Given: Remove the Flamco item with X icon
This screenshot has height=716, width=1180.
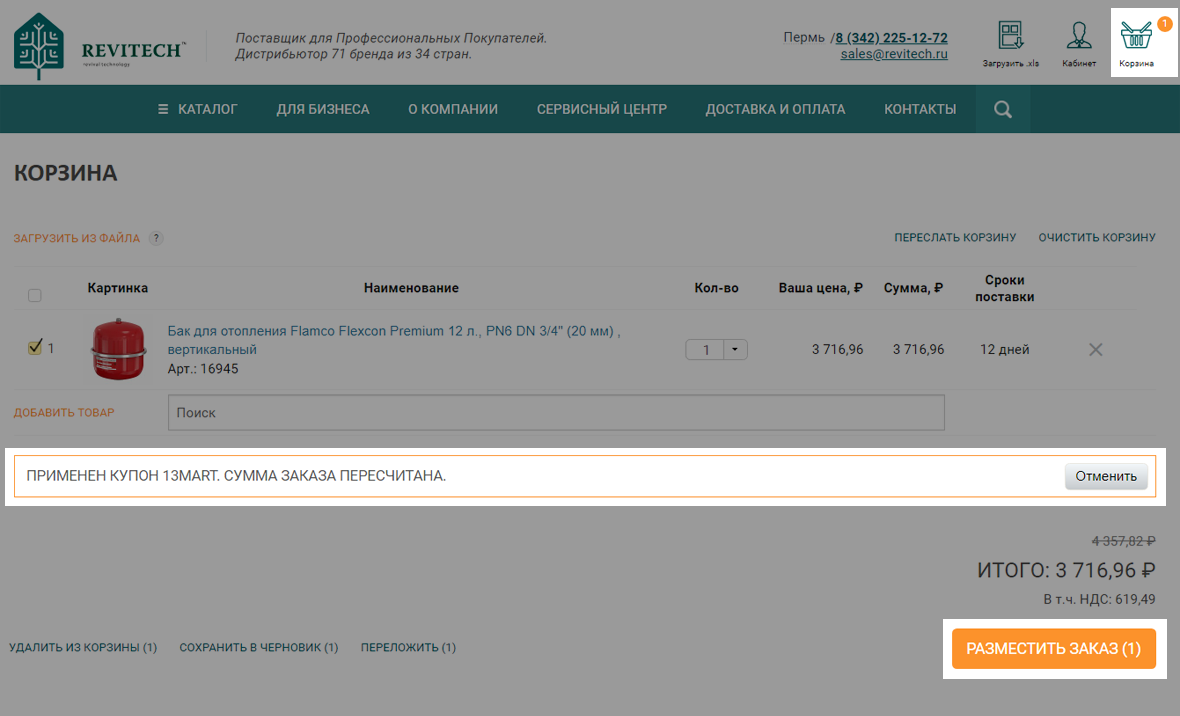Looking at the screenshot, I should 1096,349.
